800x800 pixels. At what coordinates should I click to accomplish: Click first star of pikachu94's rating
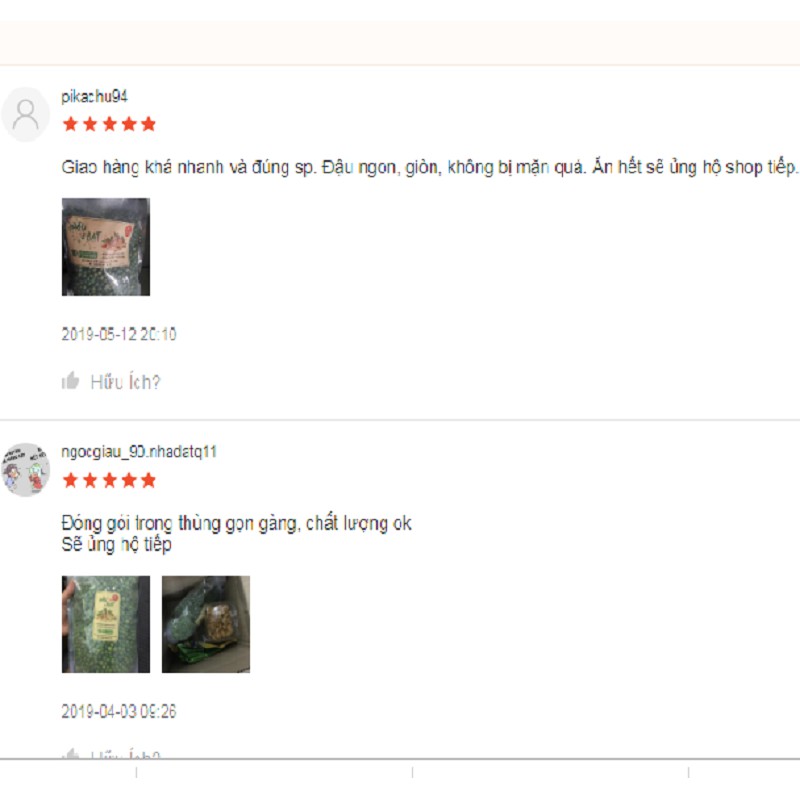[70, 124]
